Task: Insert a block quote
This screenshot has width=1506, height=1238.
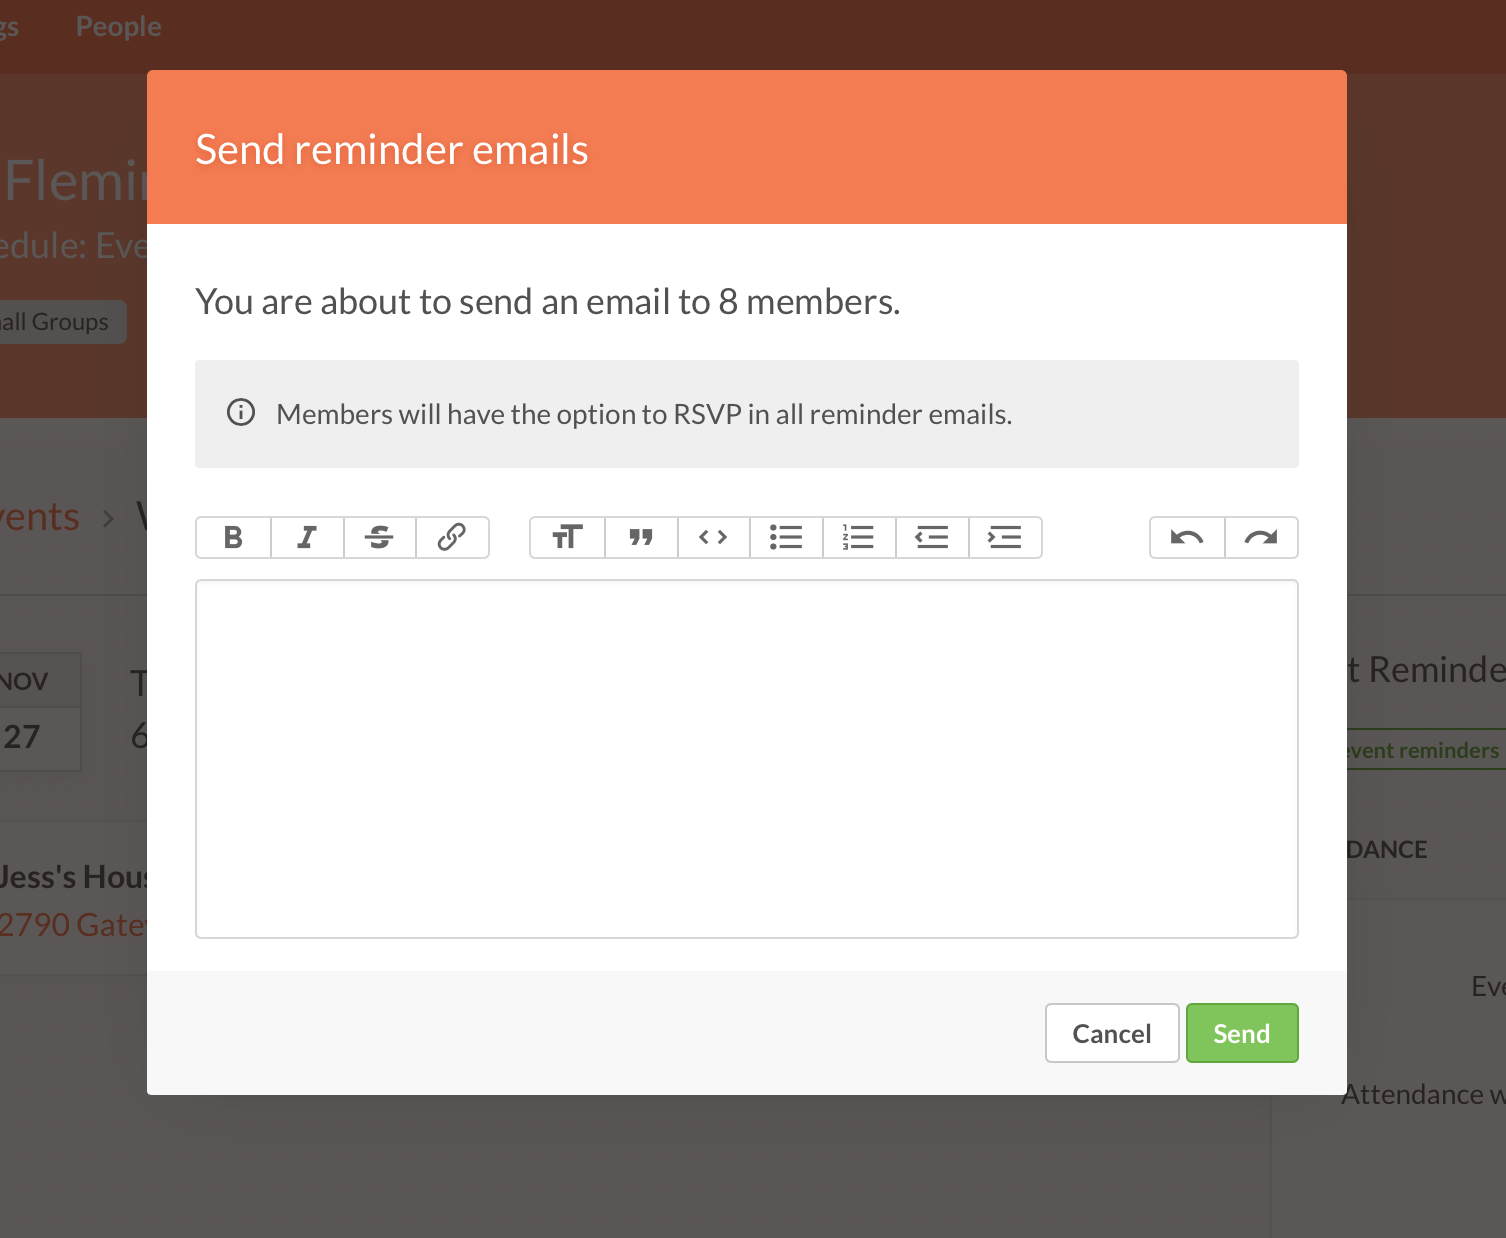Action: point(641,538)
